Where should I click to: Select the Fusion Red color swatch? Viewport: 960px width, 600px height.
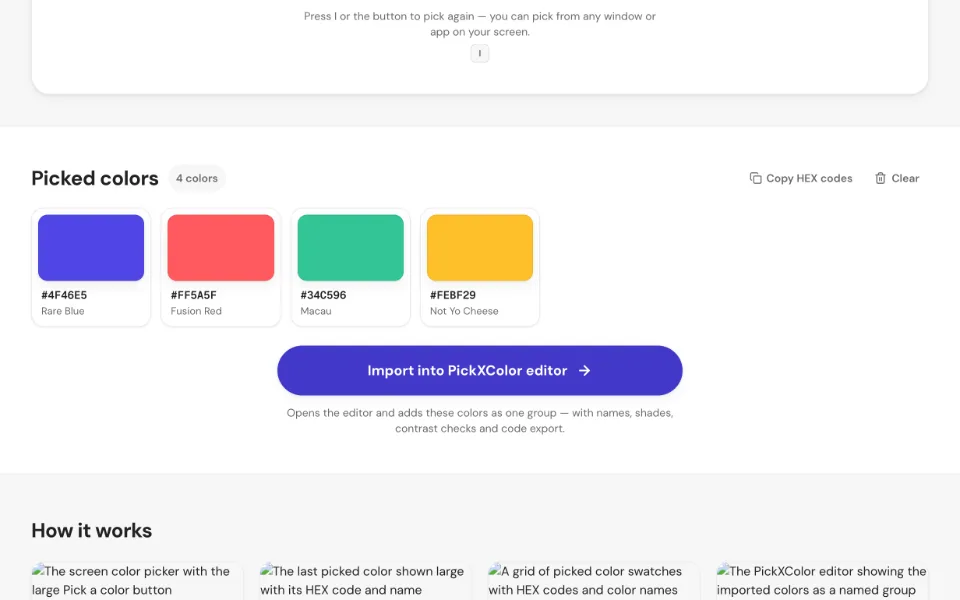pyautogui.click(x=221, y=247)
